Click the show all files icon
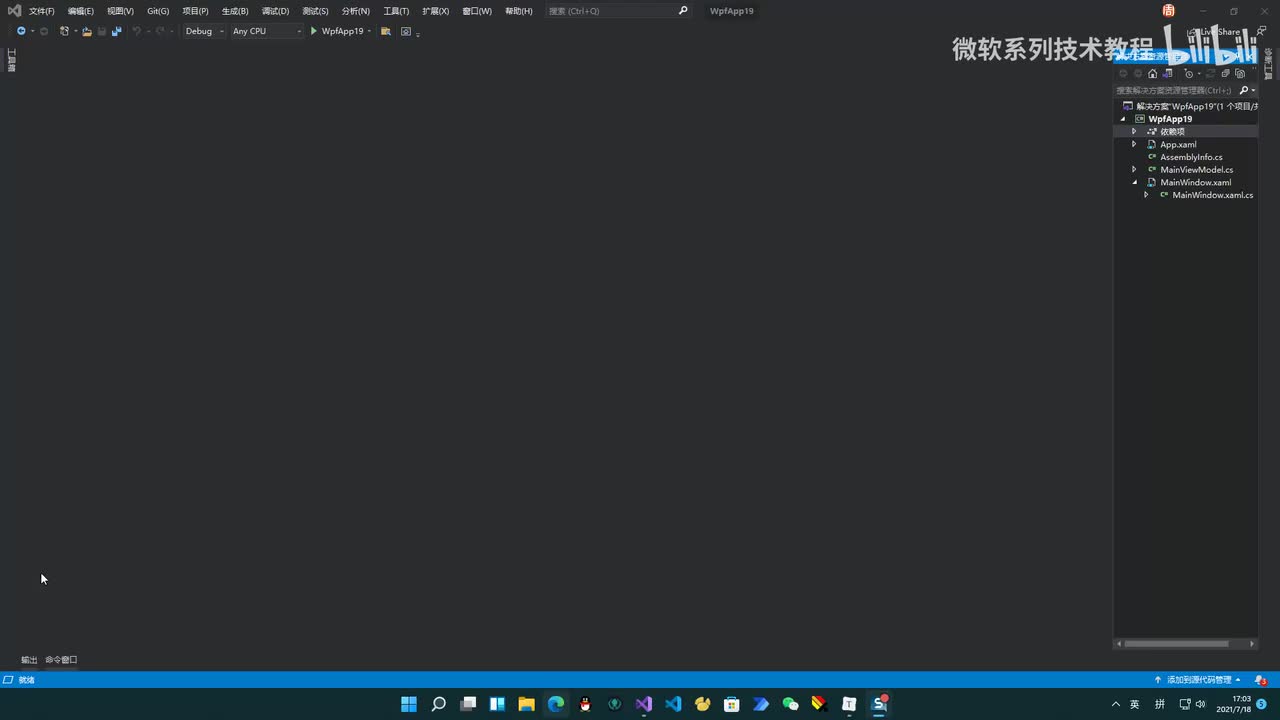 pos(1240,73)
